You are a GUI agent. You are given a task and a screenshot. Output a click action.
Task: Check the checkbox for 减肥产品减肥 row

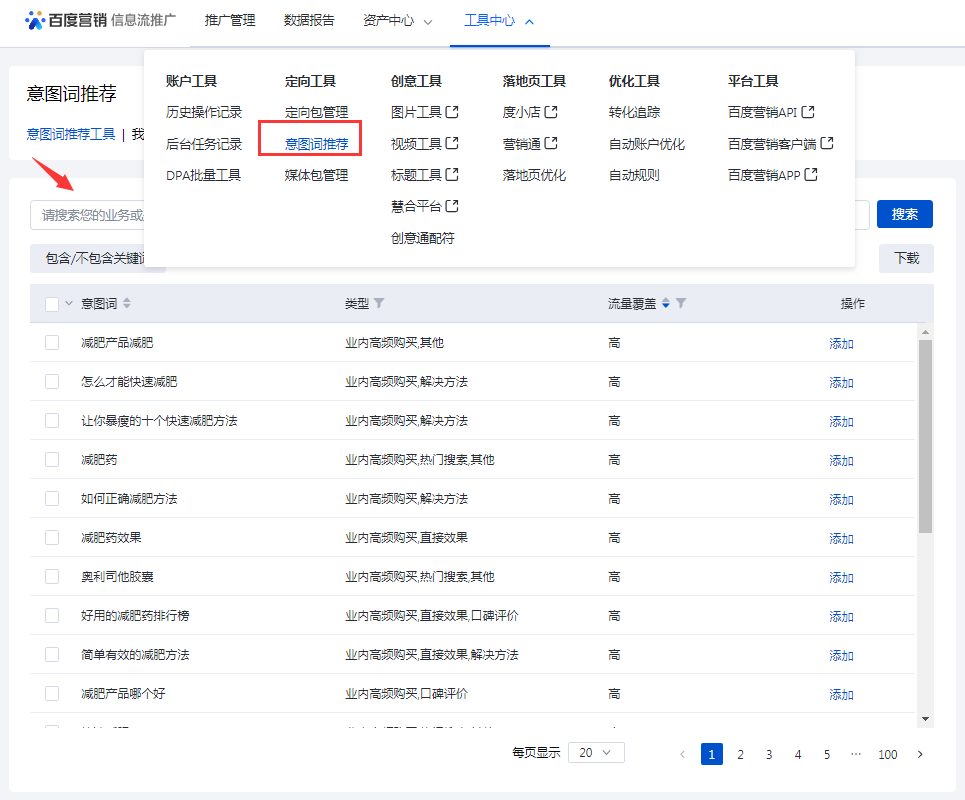[x=51, y=343]
